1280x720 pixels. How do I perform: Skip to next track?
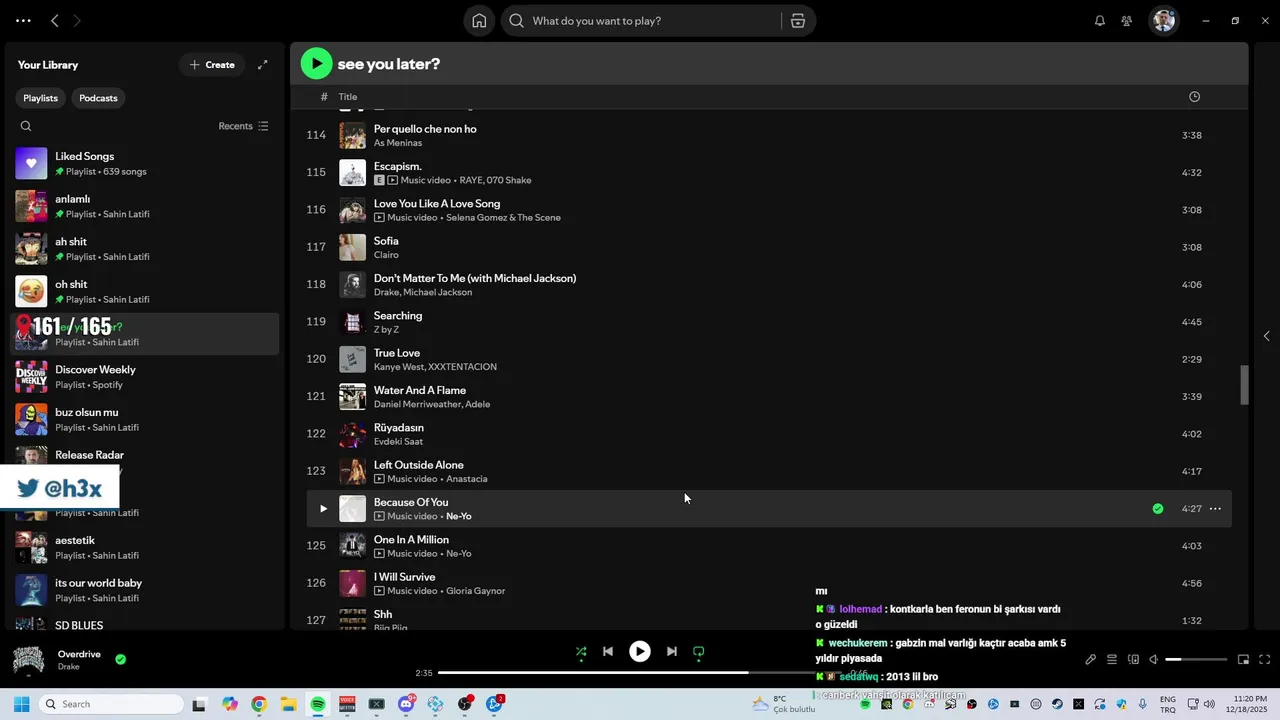coord(672,652)
